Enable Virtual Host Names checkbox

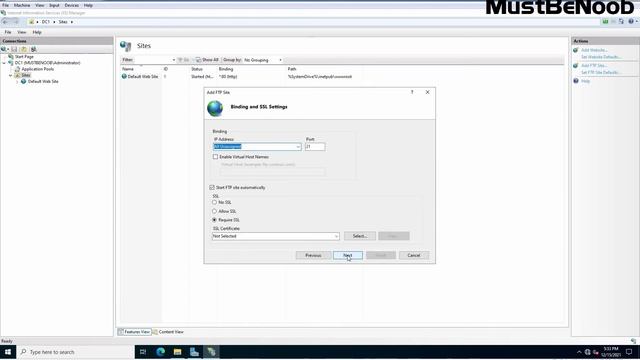click(x=215, y=157)
